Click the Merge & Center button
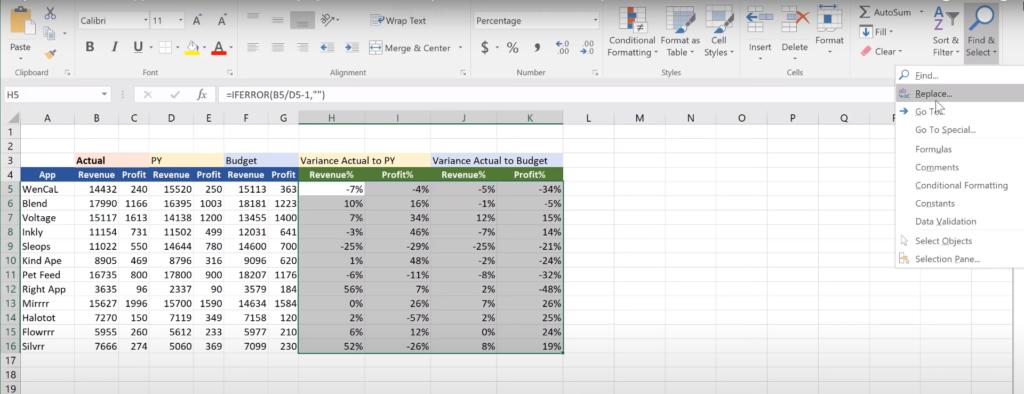The height and width of the screenshot is (394, 1024). (x=409, y=48)
